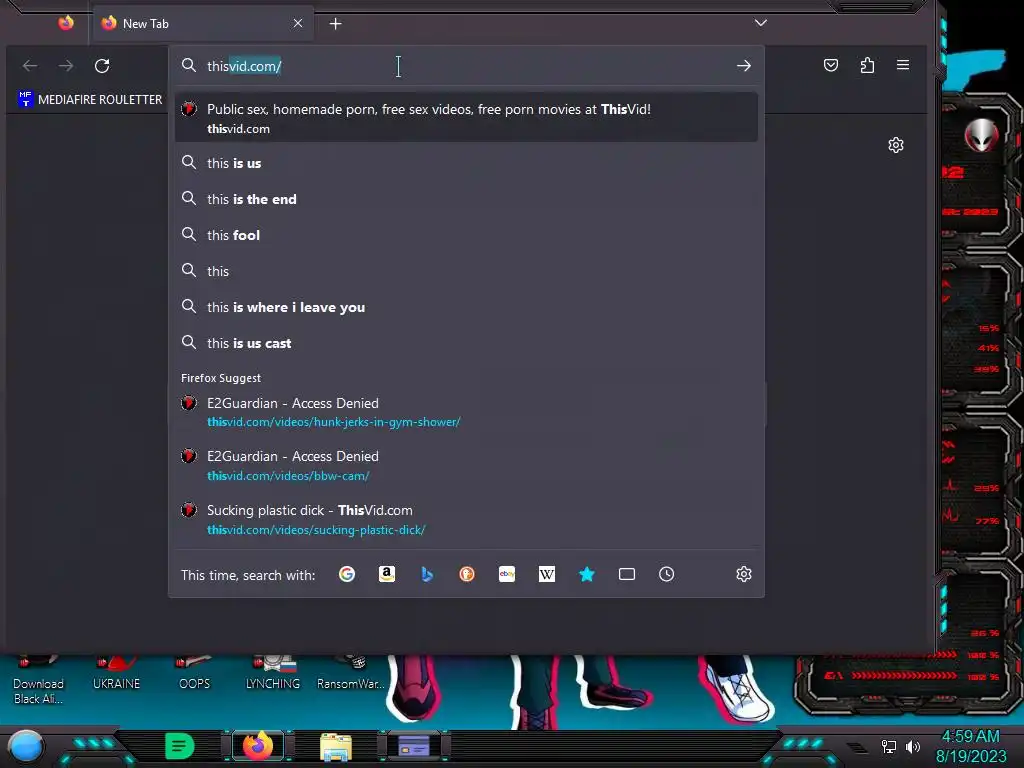This screenshot has height=768, width=1024.
Task: Close the New Tab tab
Action: click(x=298, y=24)
